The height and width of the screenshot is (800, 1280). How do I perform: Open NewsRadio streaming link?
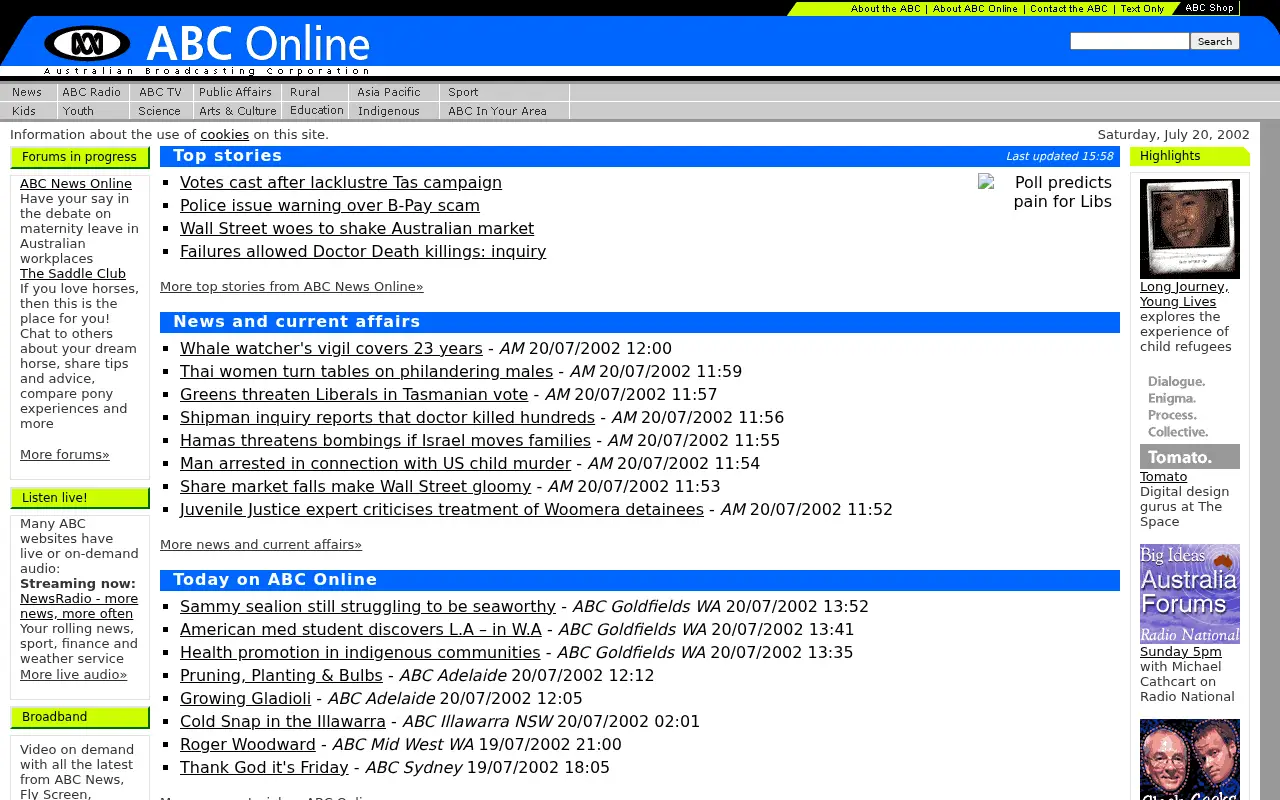click(79, 606)
